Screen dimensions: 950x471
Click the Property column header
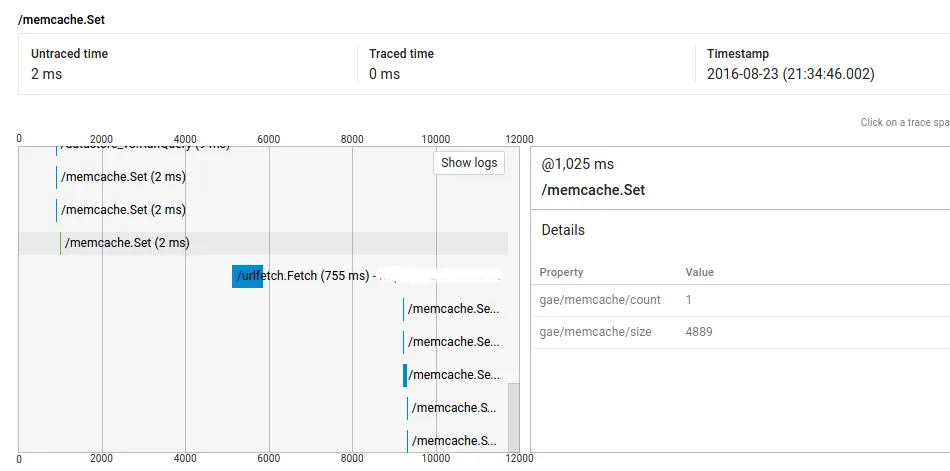tap(561, 272)
